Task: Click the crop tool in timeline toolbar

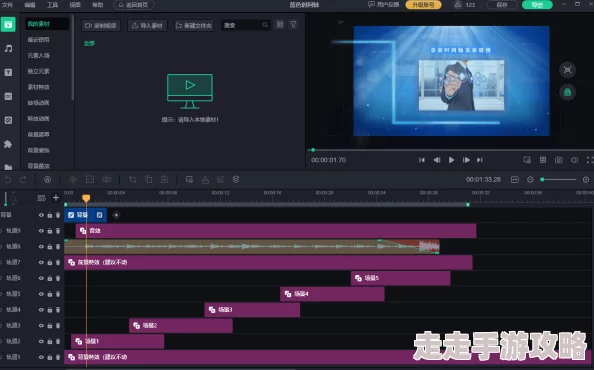Action: (x=133, y=180)
